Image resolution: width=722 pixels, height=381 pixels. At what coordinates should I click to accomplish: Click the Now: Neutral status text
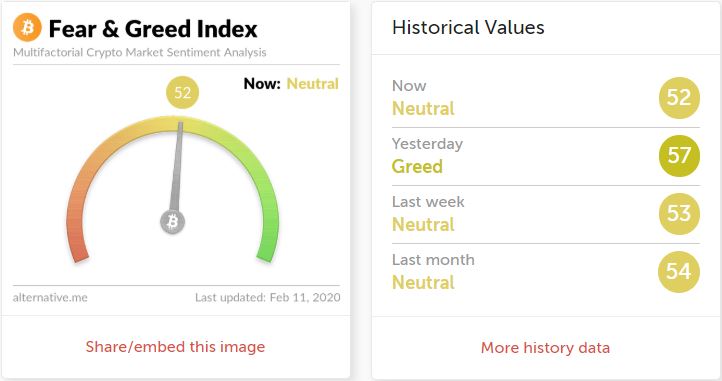coord(291,84)
